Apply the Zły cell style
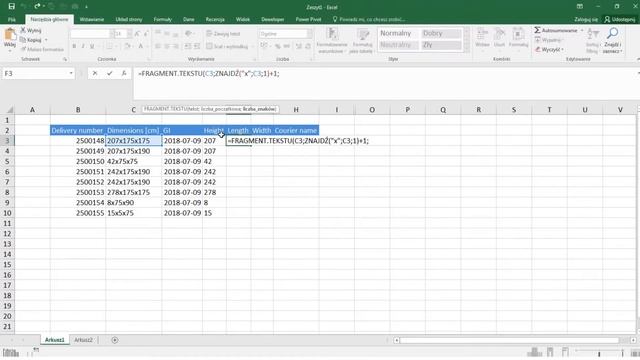The height and width of the screenshot is (360, 640). 441,45
